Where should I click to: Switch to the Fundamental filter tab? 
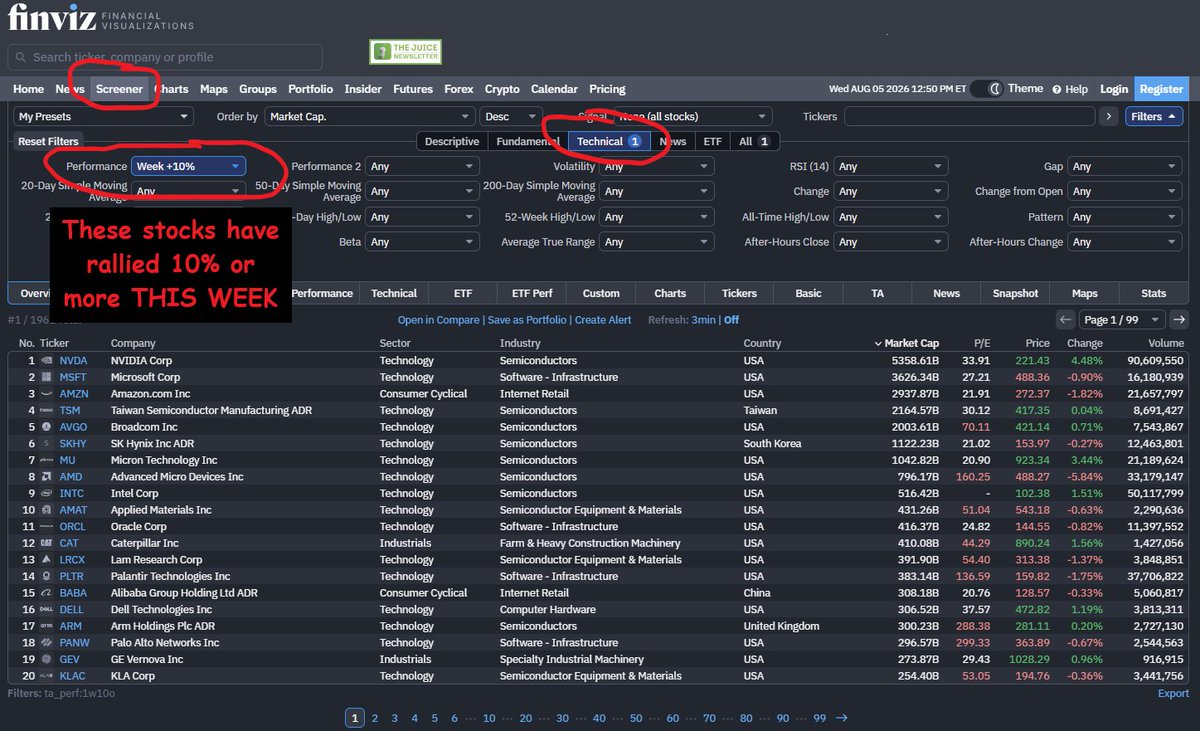528,141
